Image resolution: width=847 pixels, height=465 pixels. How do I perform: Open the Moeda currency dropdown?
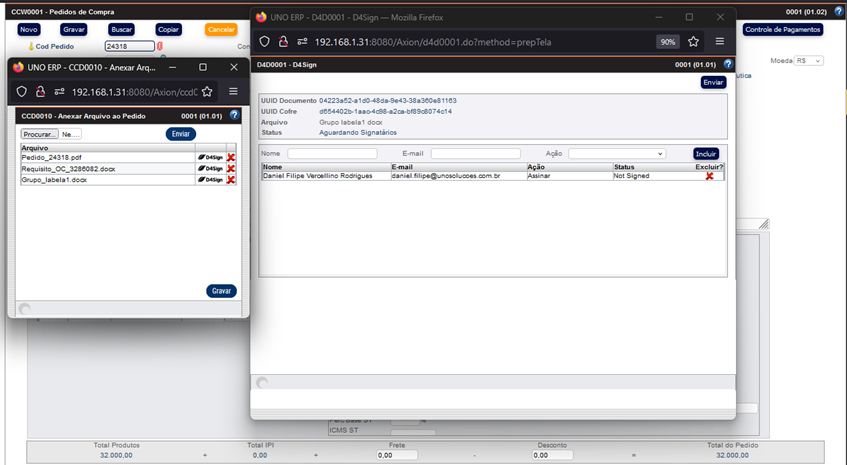[808, 61]
